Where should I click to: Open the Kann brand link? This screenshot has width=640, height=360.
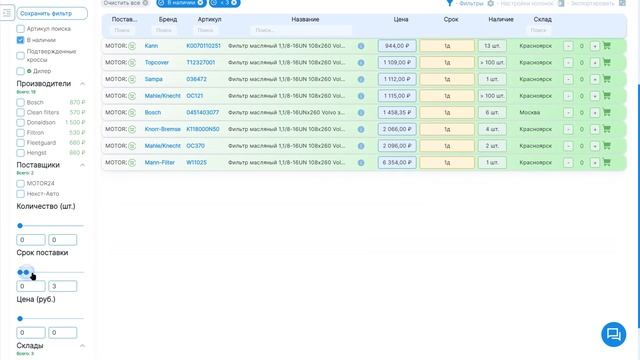point(151,46)
